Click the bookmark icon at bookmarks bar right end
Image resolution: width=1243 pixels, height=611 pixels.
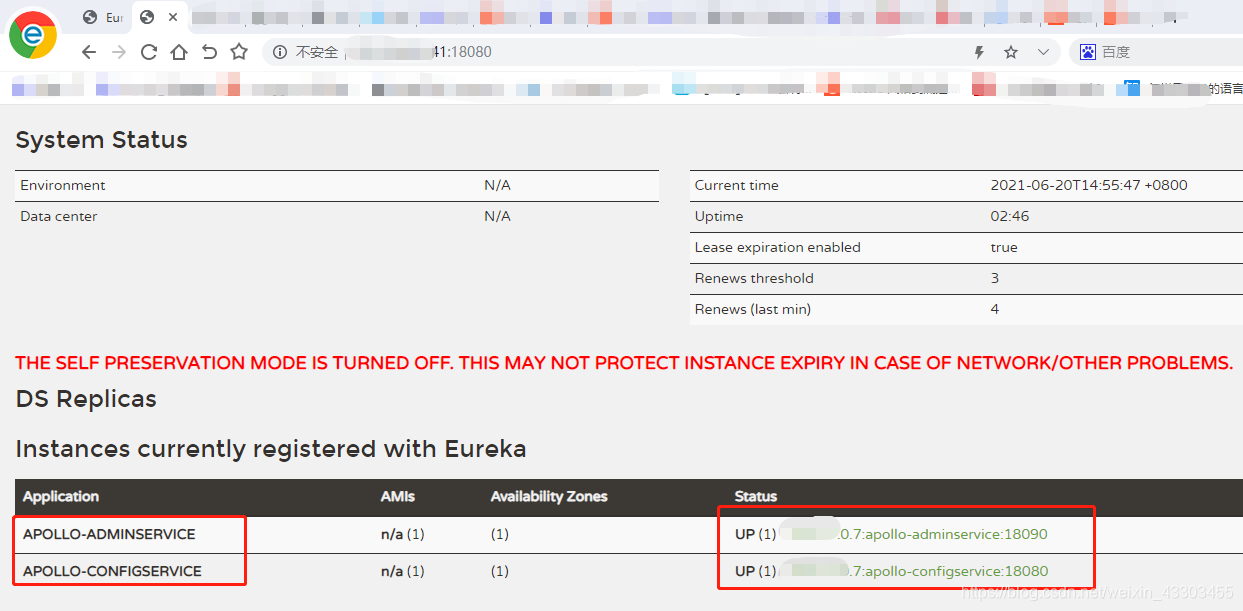click(x=1133, y=88)
